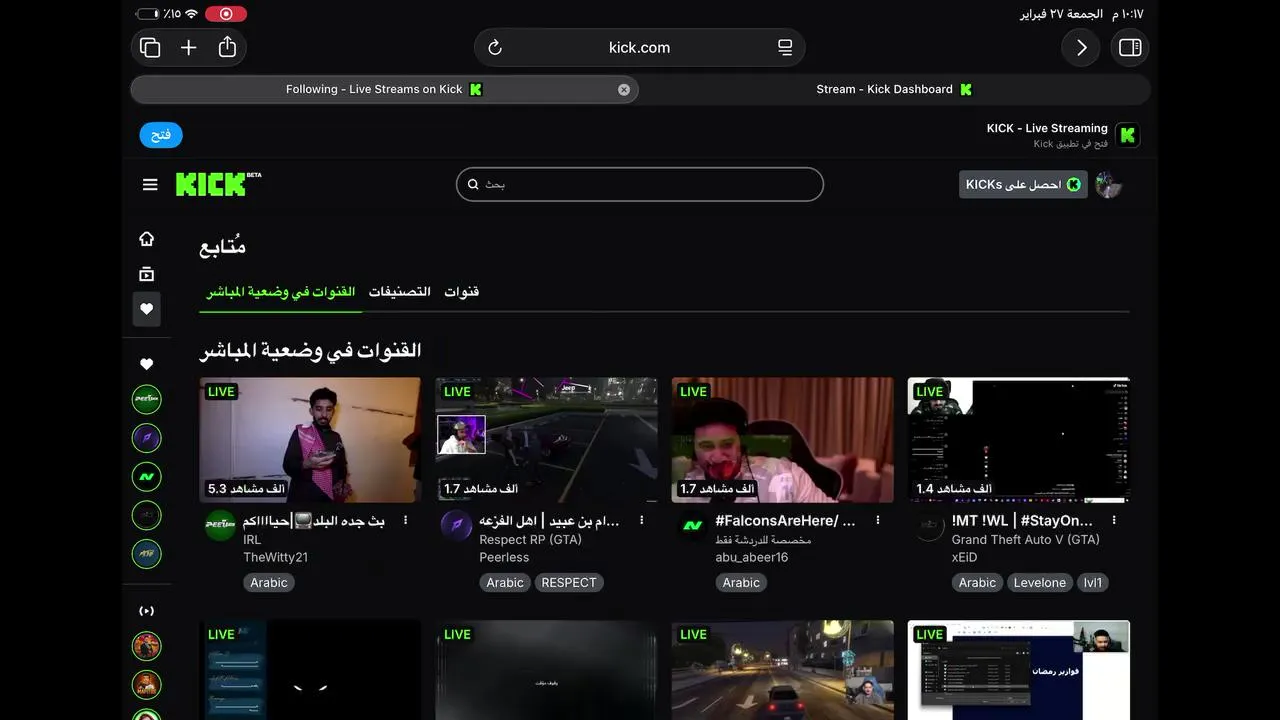This screenshot has width=1280, height=720.
Task: Go to Home in the sidebar
Action: 146,238
